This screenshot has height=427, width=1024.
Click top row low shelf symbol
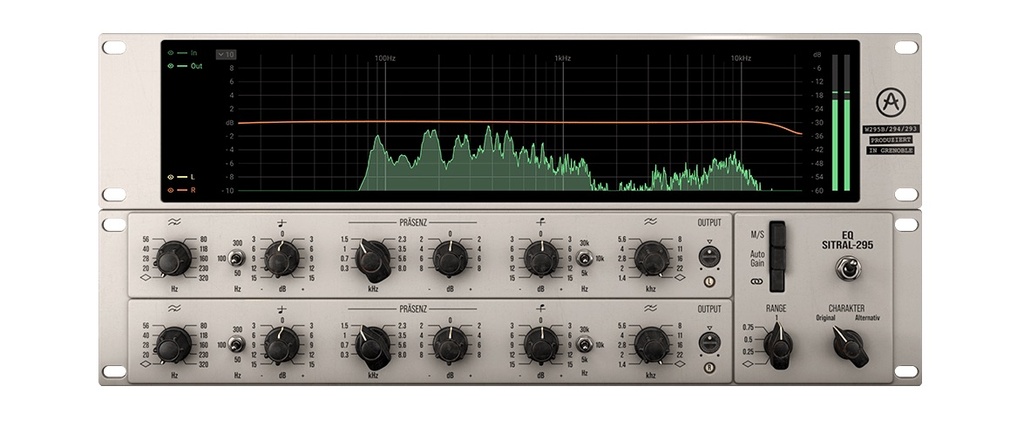pos(282,222)
